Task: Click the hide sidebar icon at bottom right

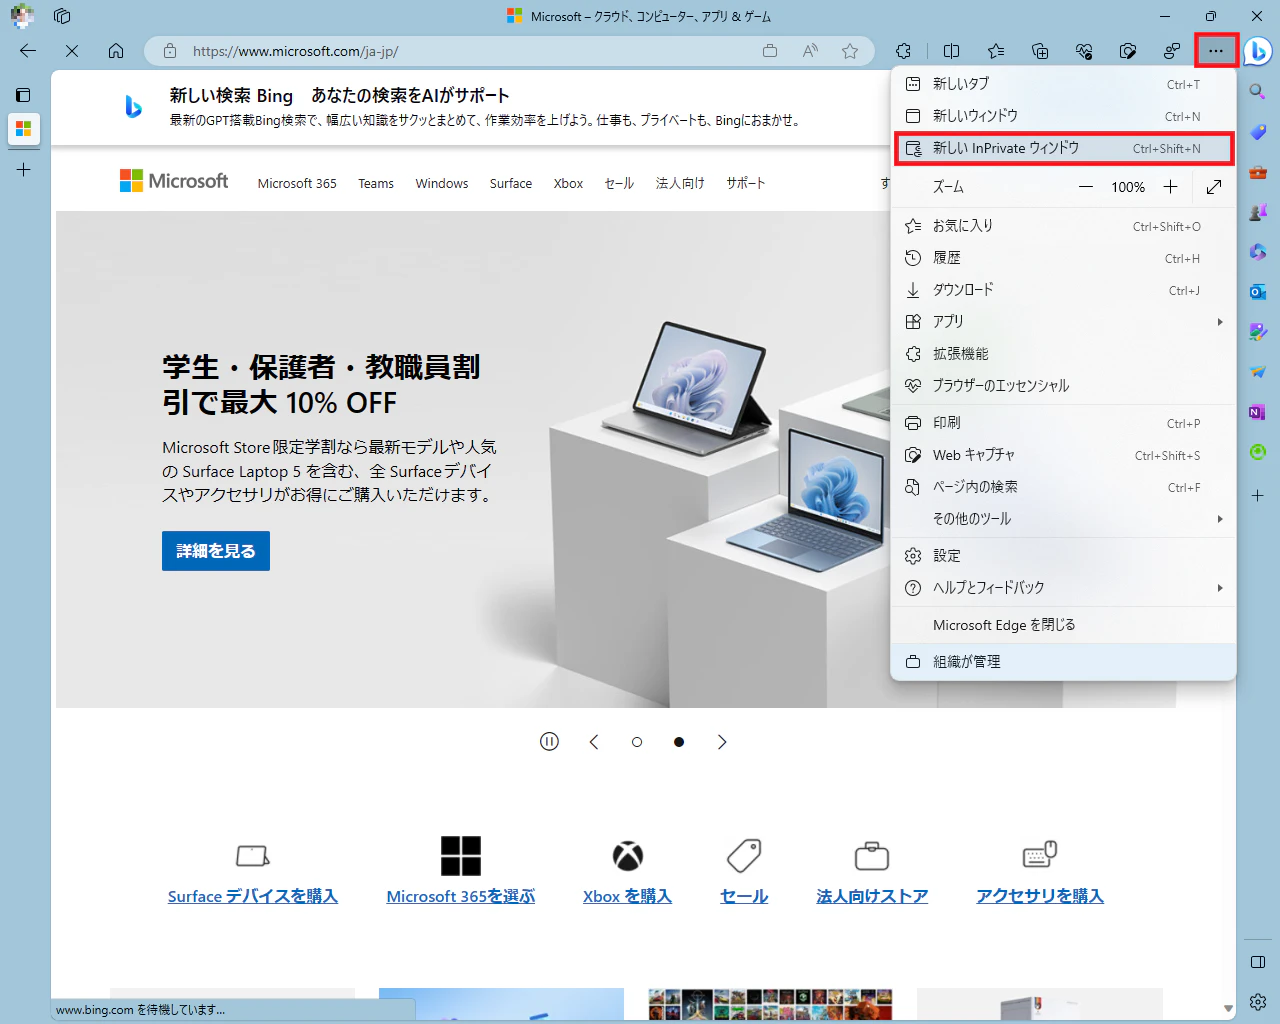Action: pos(1258,962)
